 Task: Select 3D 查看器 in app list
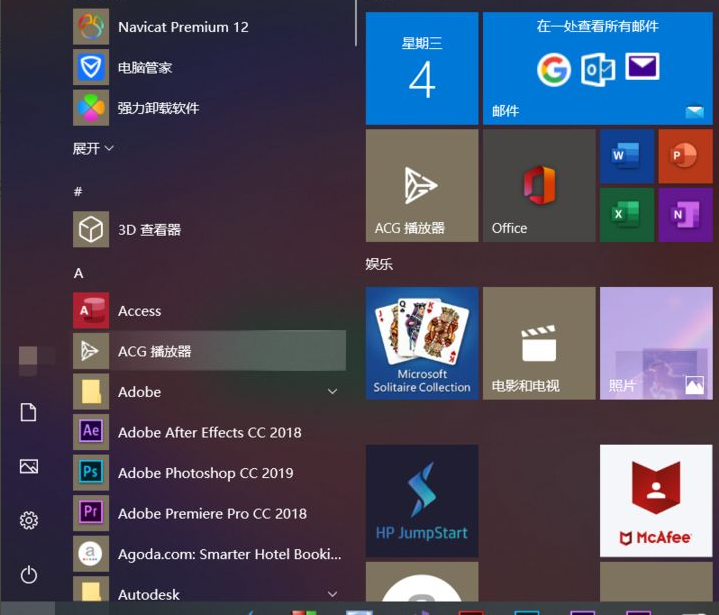click(149, 230)
